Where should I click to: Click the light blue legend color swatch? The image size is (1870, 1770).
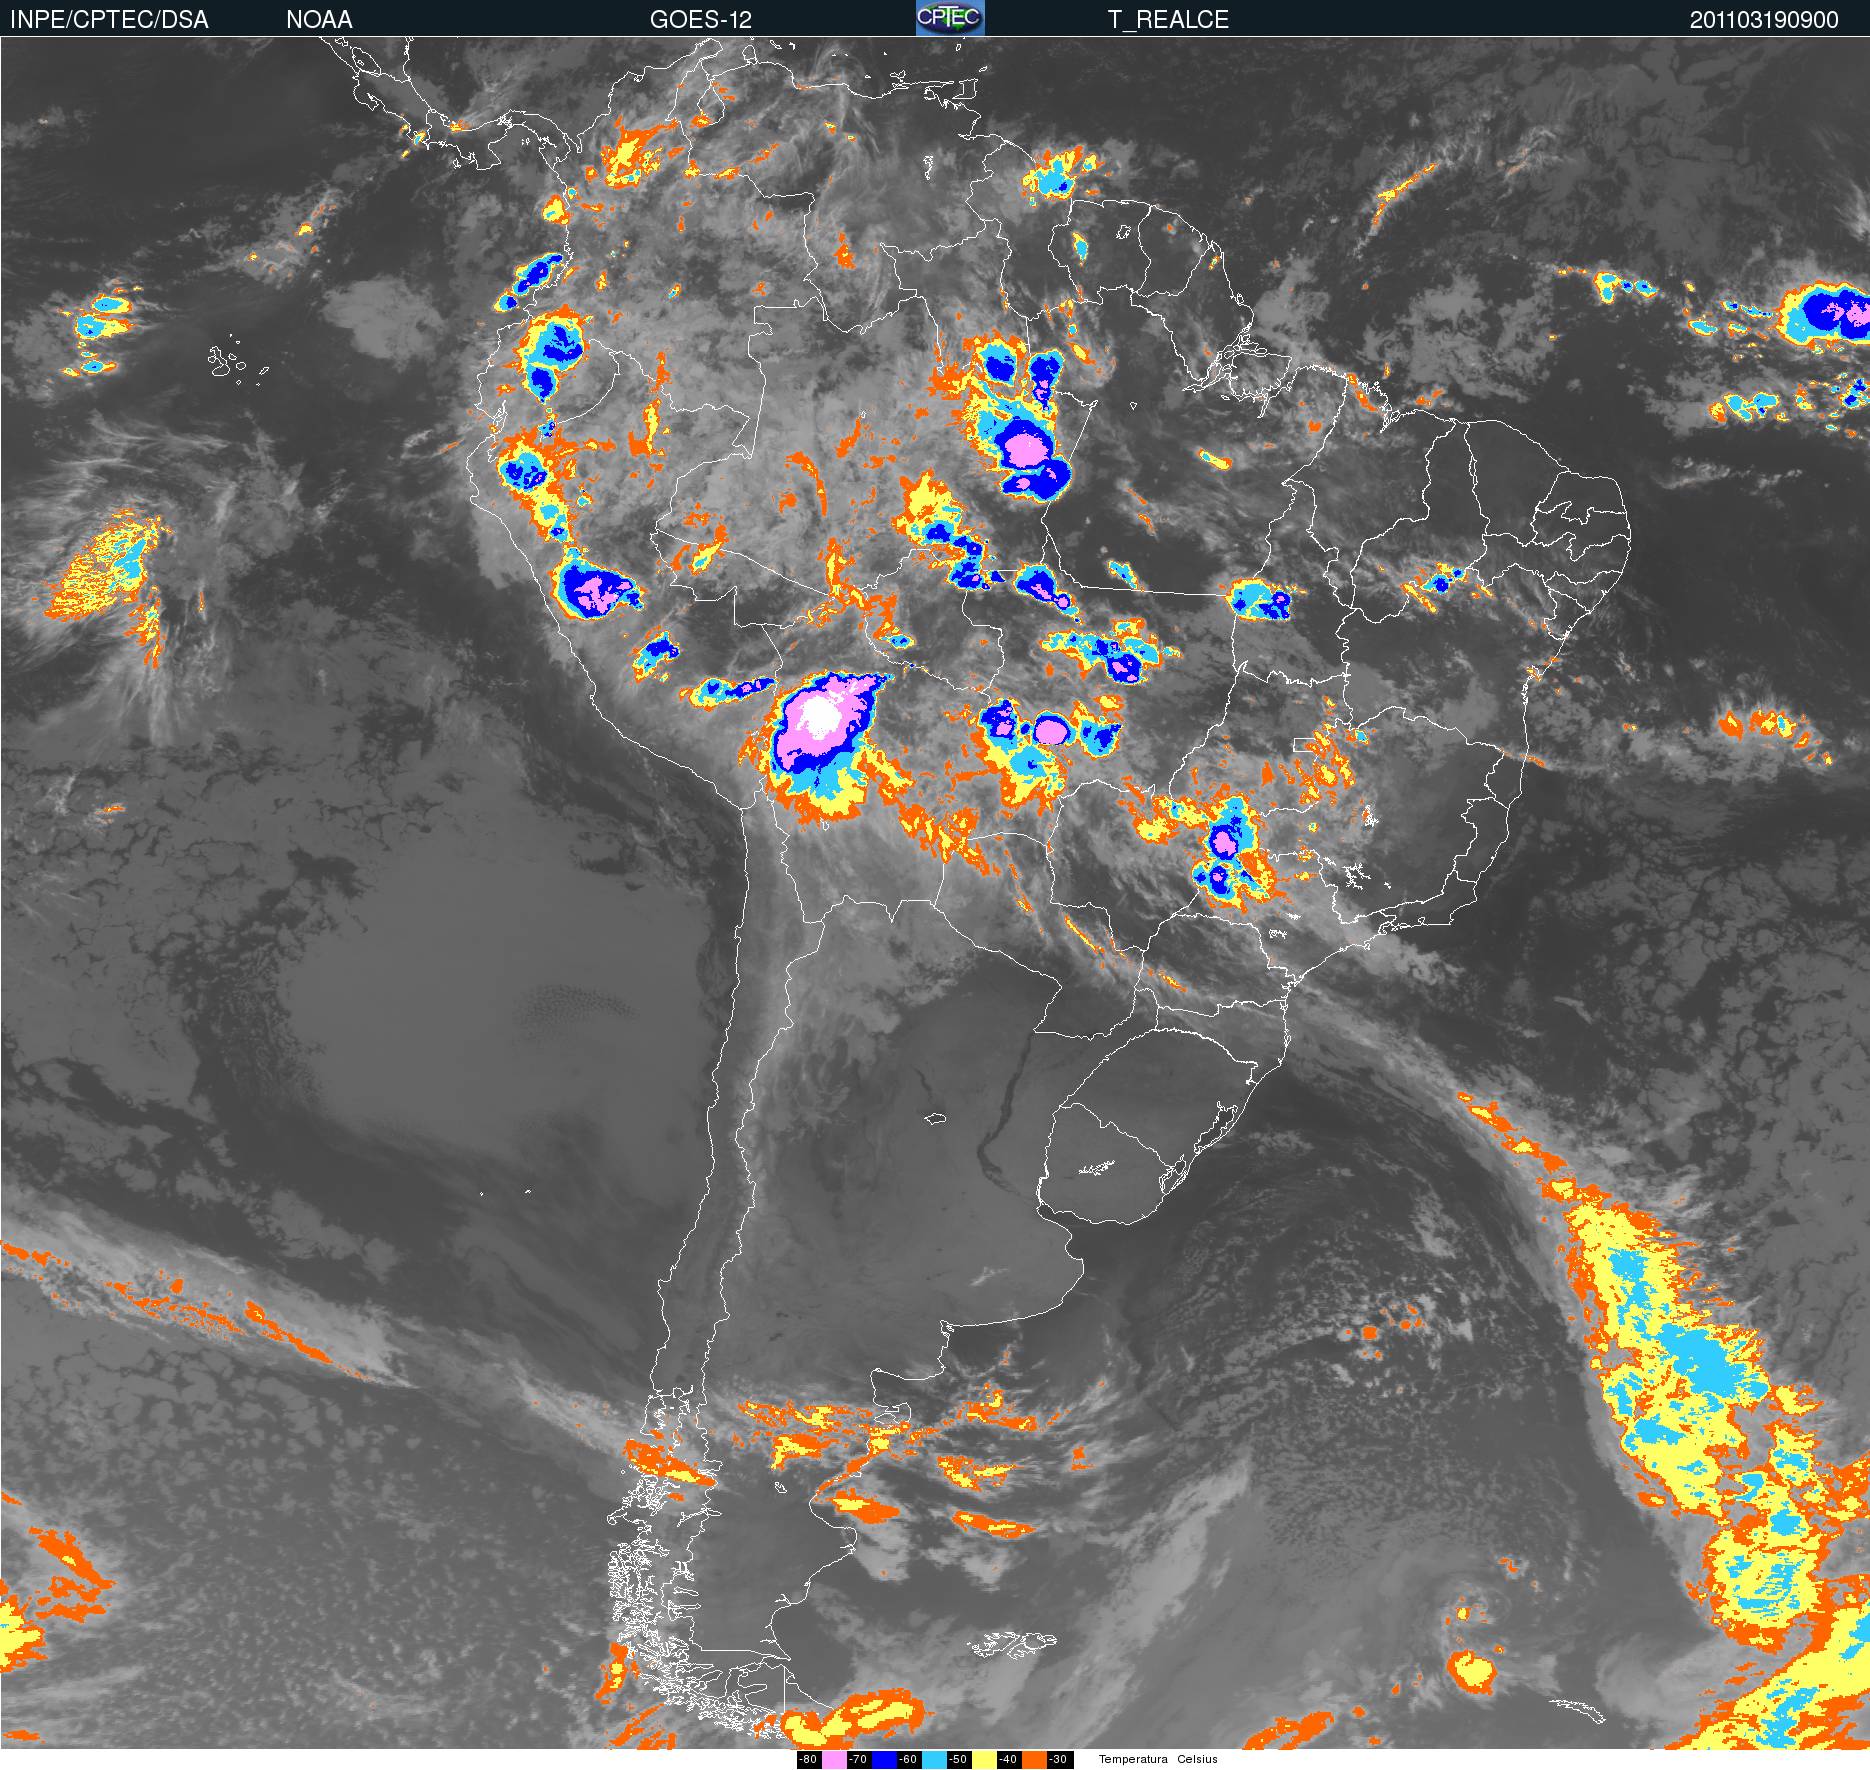point(934,1760)
